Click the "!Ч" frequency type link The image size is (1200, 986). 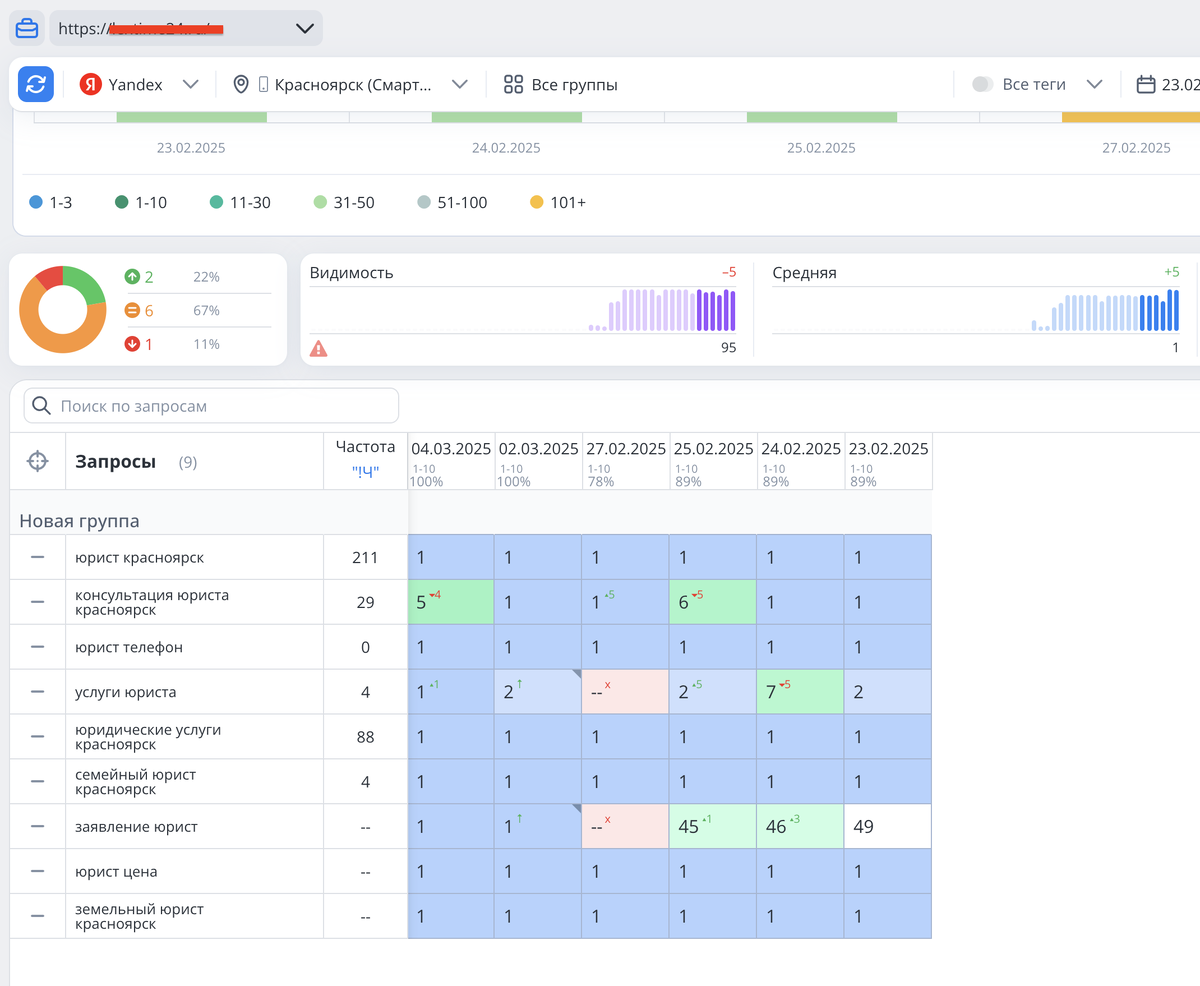coord(365,472)
